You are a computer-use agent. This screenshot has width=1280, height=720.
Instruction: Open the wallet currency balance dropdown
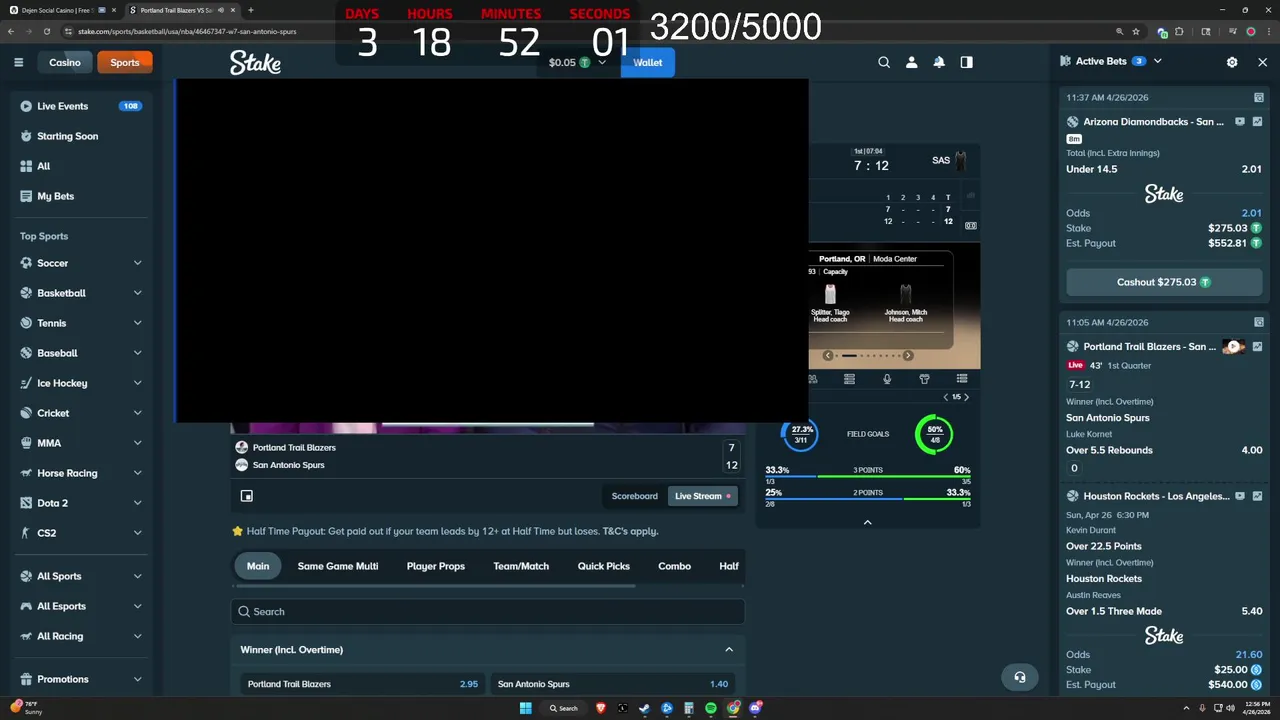pyautogui.click(x=578, y=62)
